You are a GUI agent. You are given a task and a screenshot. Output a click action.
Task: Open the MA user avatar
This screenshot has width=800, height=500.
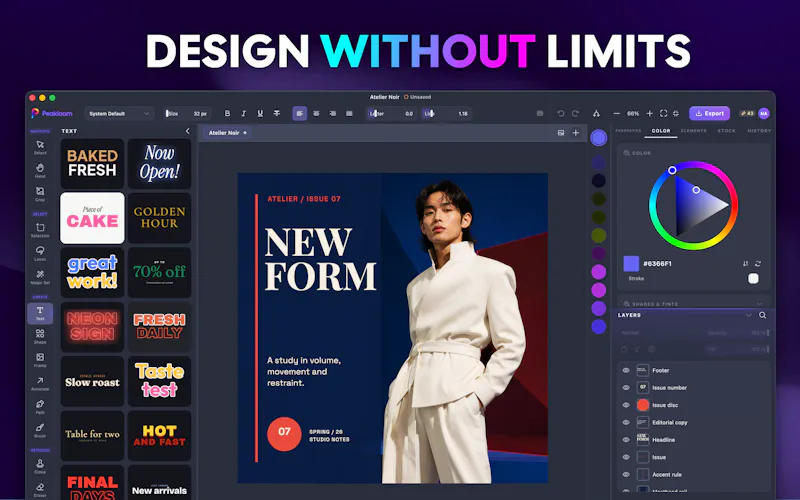coord(763,113)
